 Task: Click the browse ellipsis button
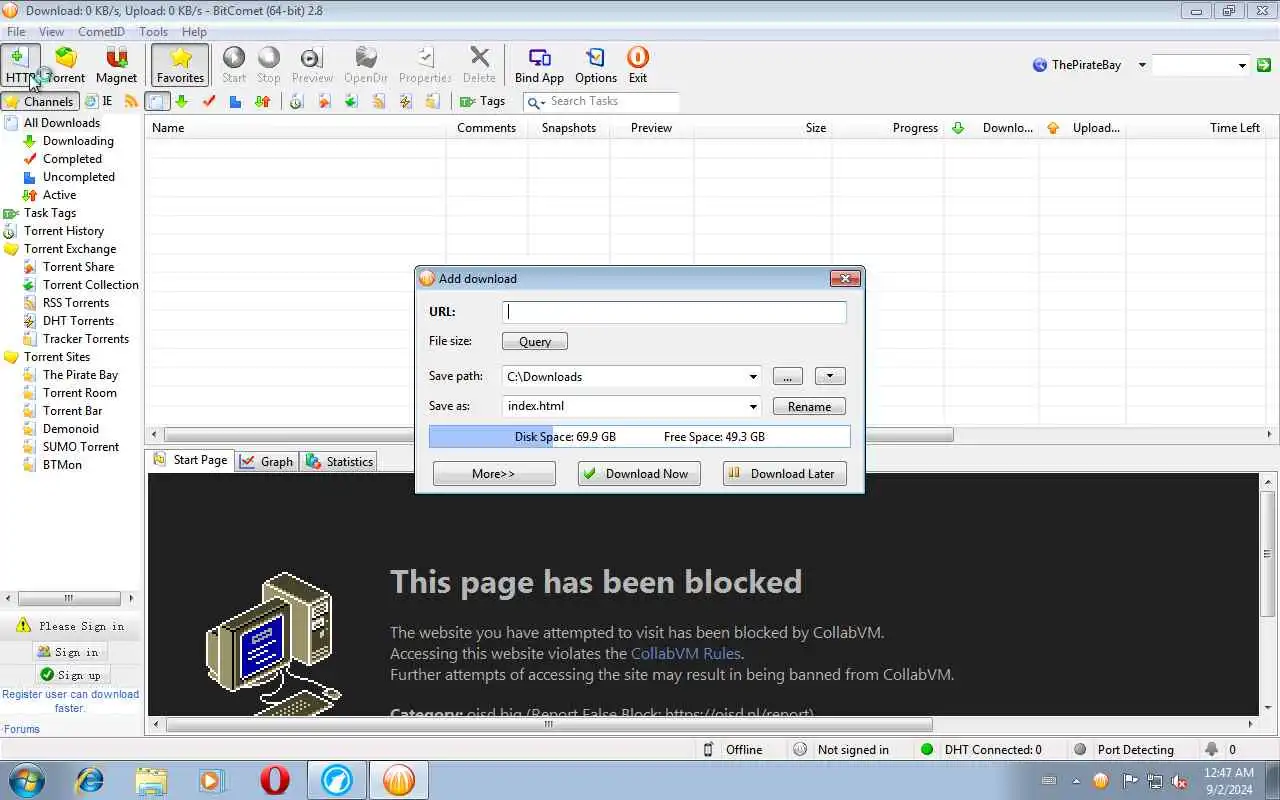(x=787, y=377)
